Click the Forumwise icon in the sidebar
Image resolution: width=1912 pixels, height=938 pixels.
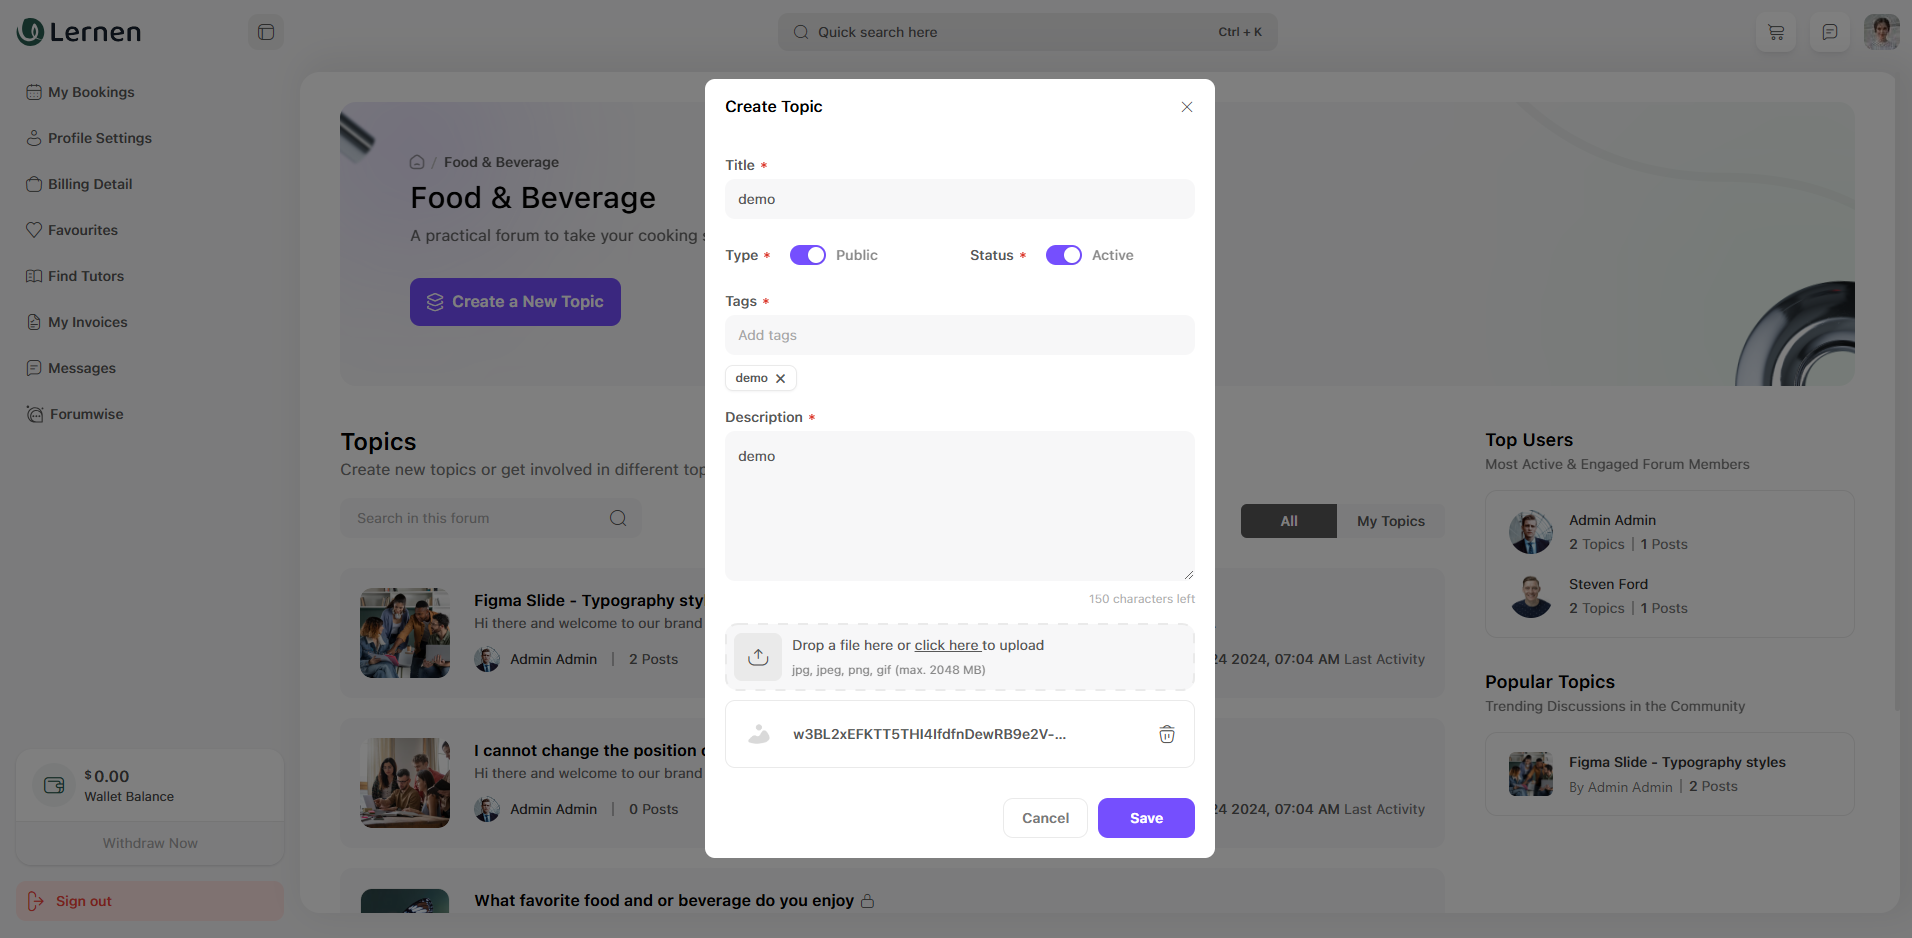pyautogui.click(x=35, y=414)
